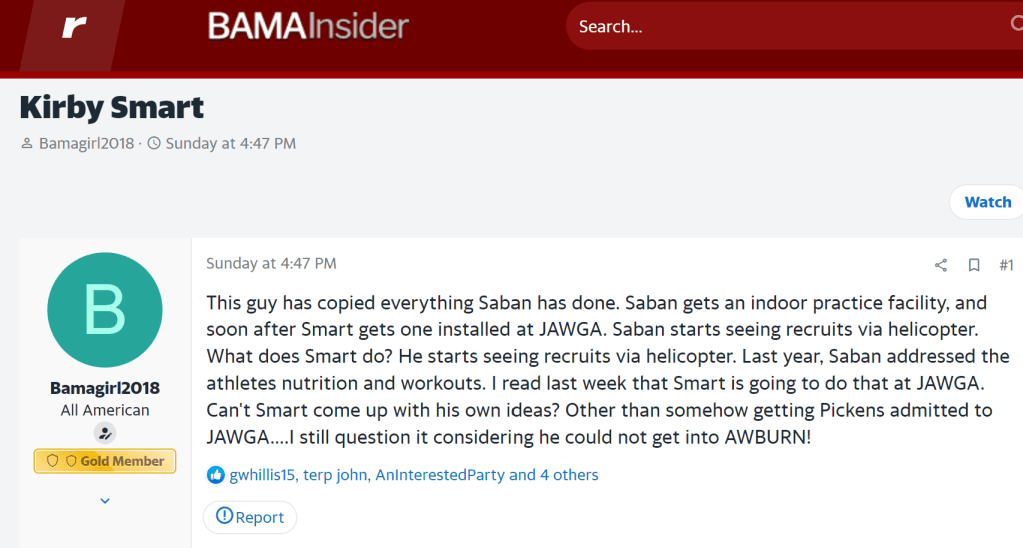The width and height of the screenshot is (1023, 548).
Task: Bookmark this post
Action: [x=974, y=265]
